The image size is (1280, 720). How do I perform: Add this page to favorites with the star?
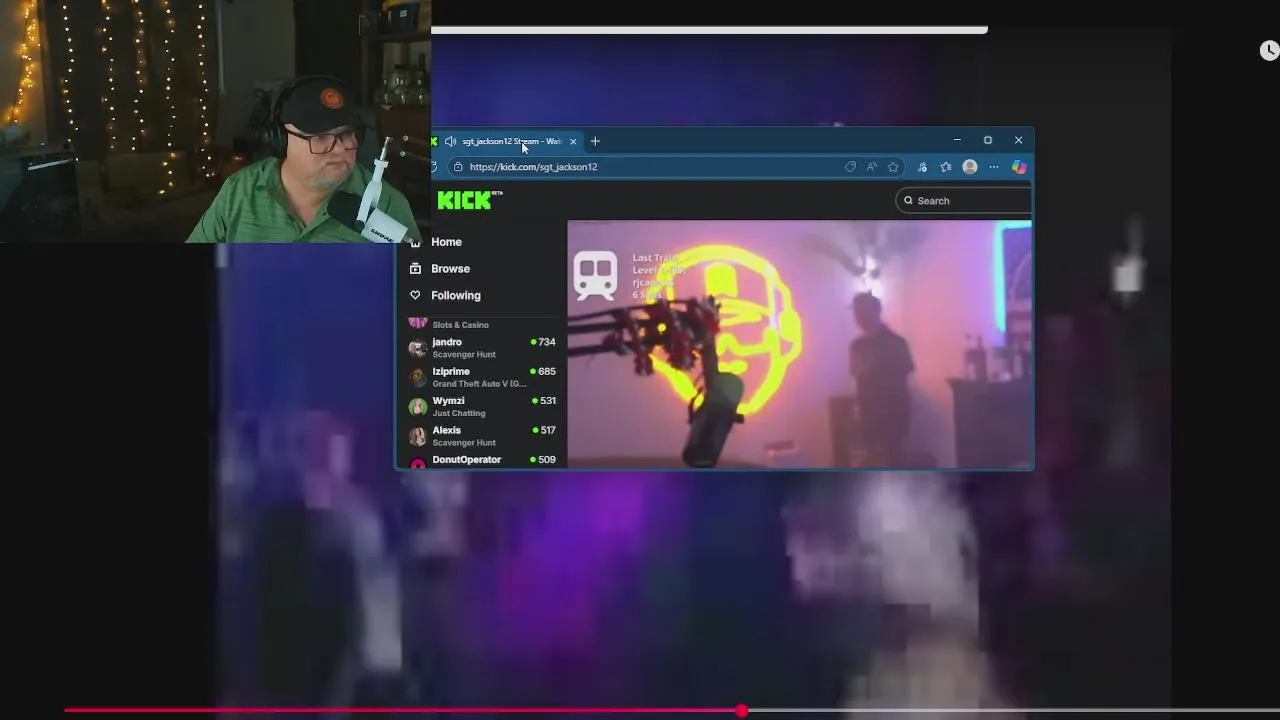[x=893, y=167]
